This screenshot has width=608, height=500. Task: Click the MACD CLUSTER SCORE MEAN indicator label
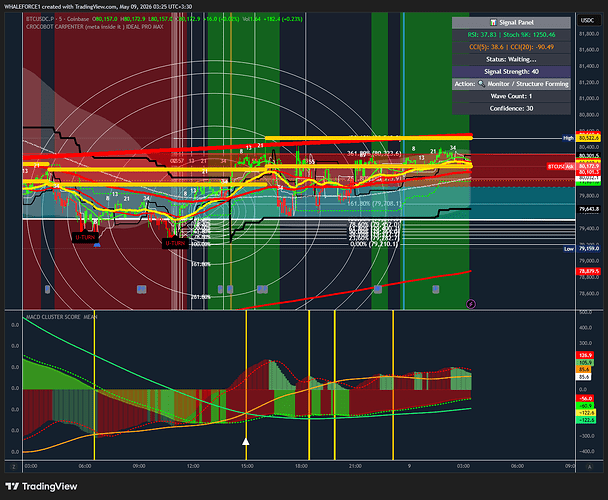61,317
